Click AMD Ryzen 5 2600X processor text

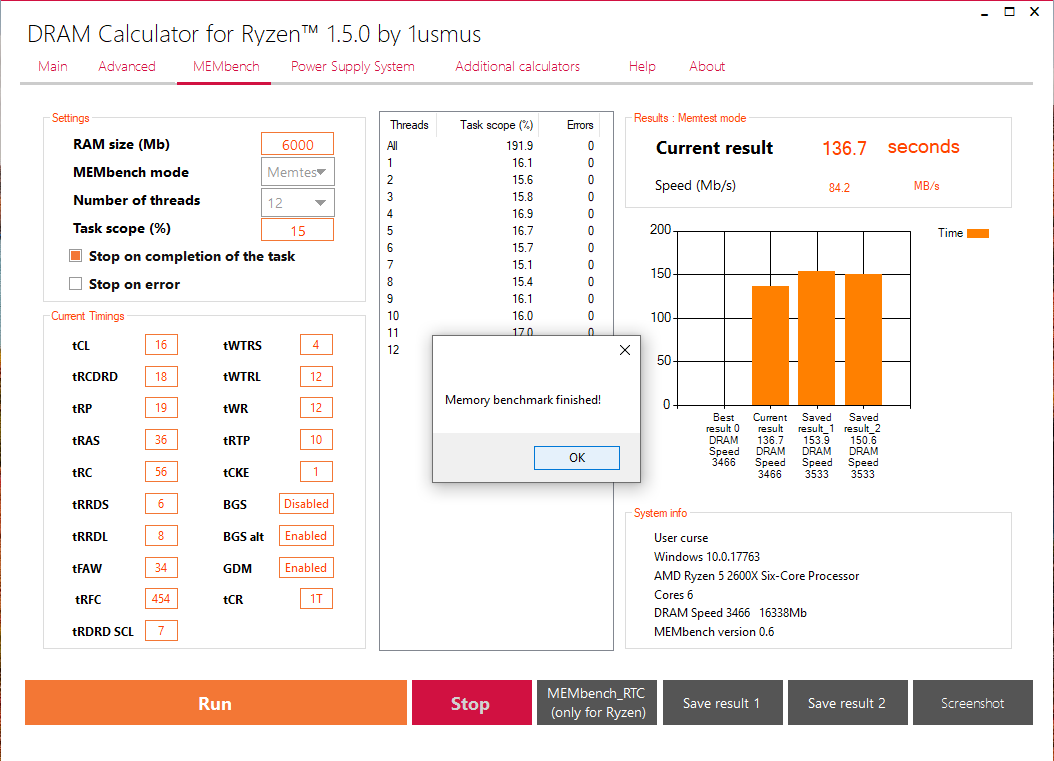click(756, 576)
